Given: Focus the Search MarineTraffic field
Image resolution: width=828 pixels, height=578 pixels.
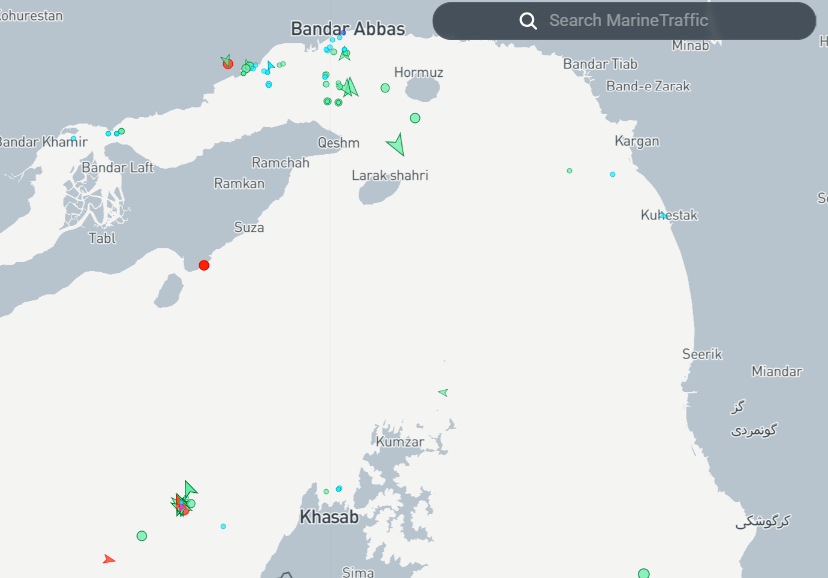Looking at the screenshot, I should click(x=624, y=21).
